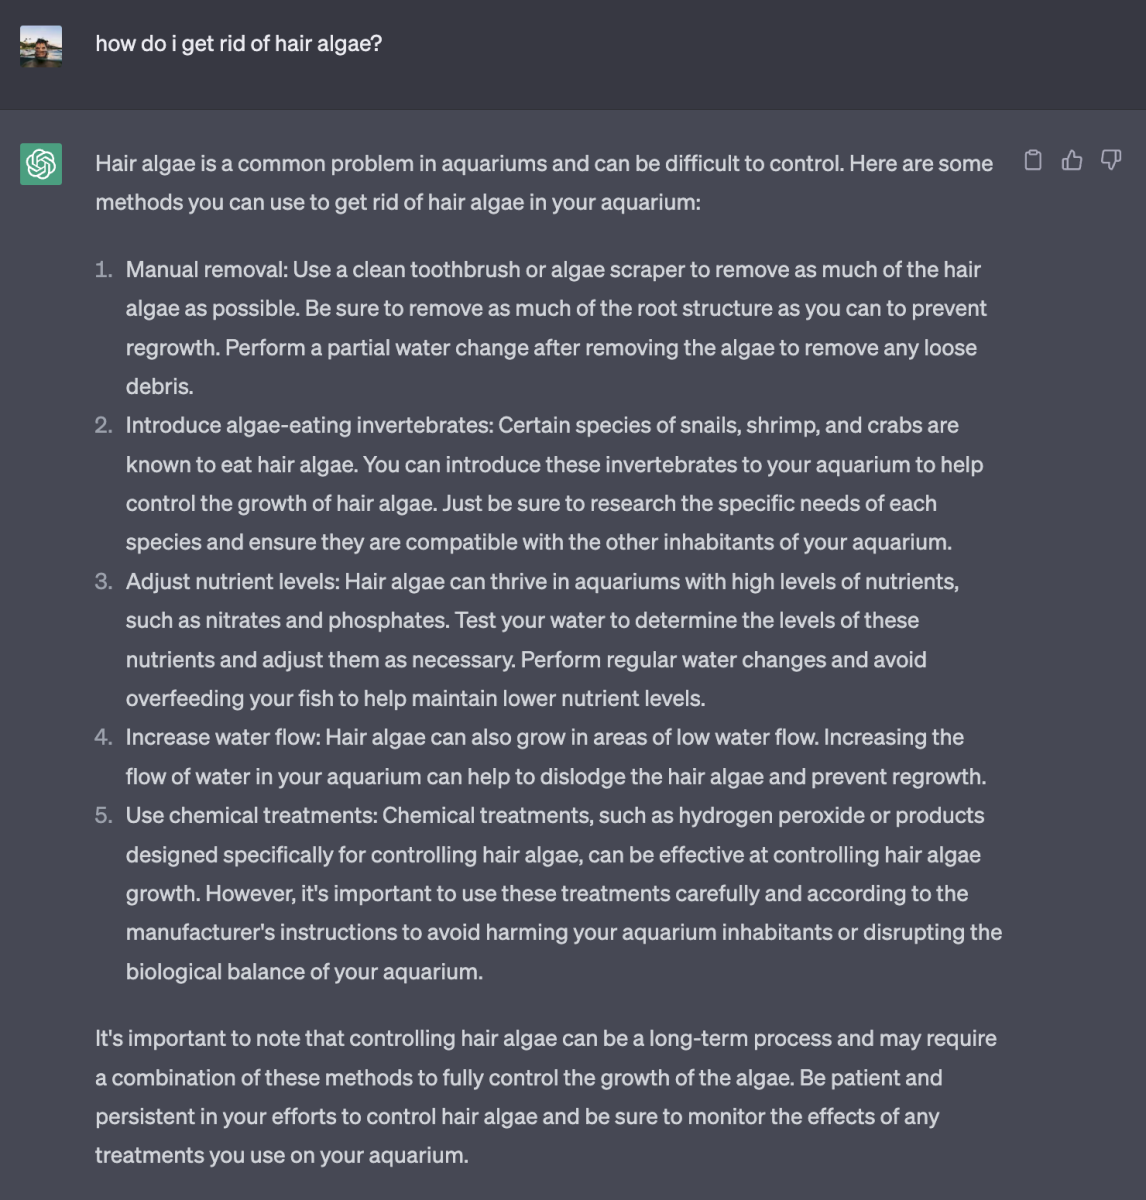
Task: Click "Introduce algae-eating invertebrates" in step two
Action: pos(308,426)
